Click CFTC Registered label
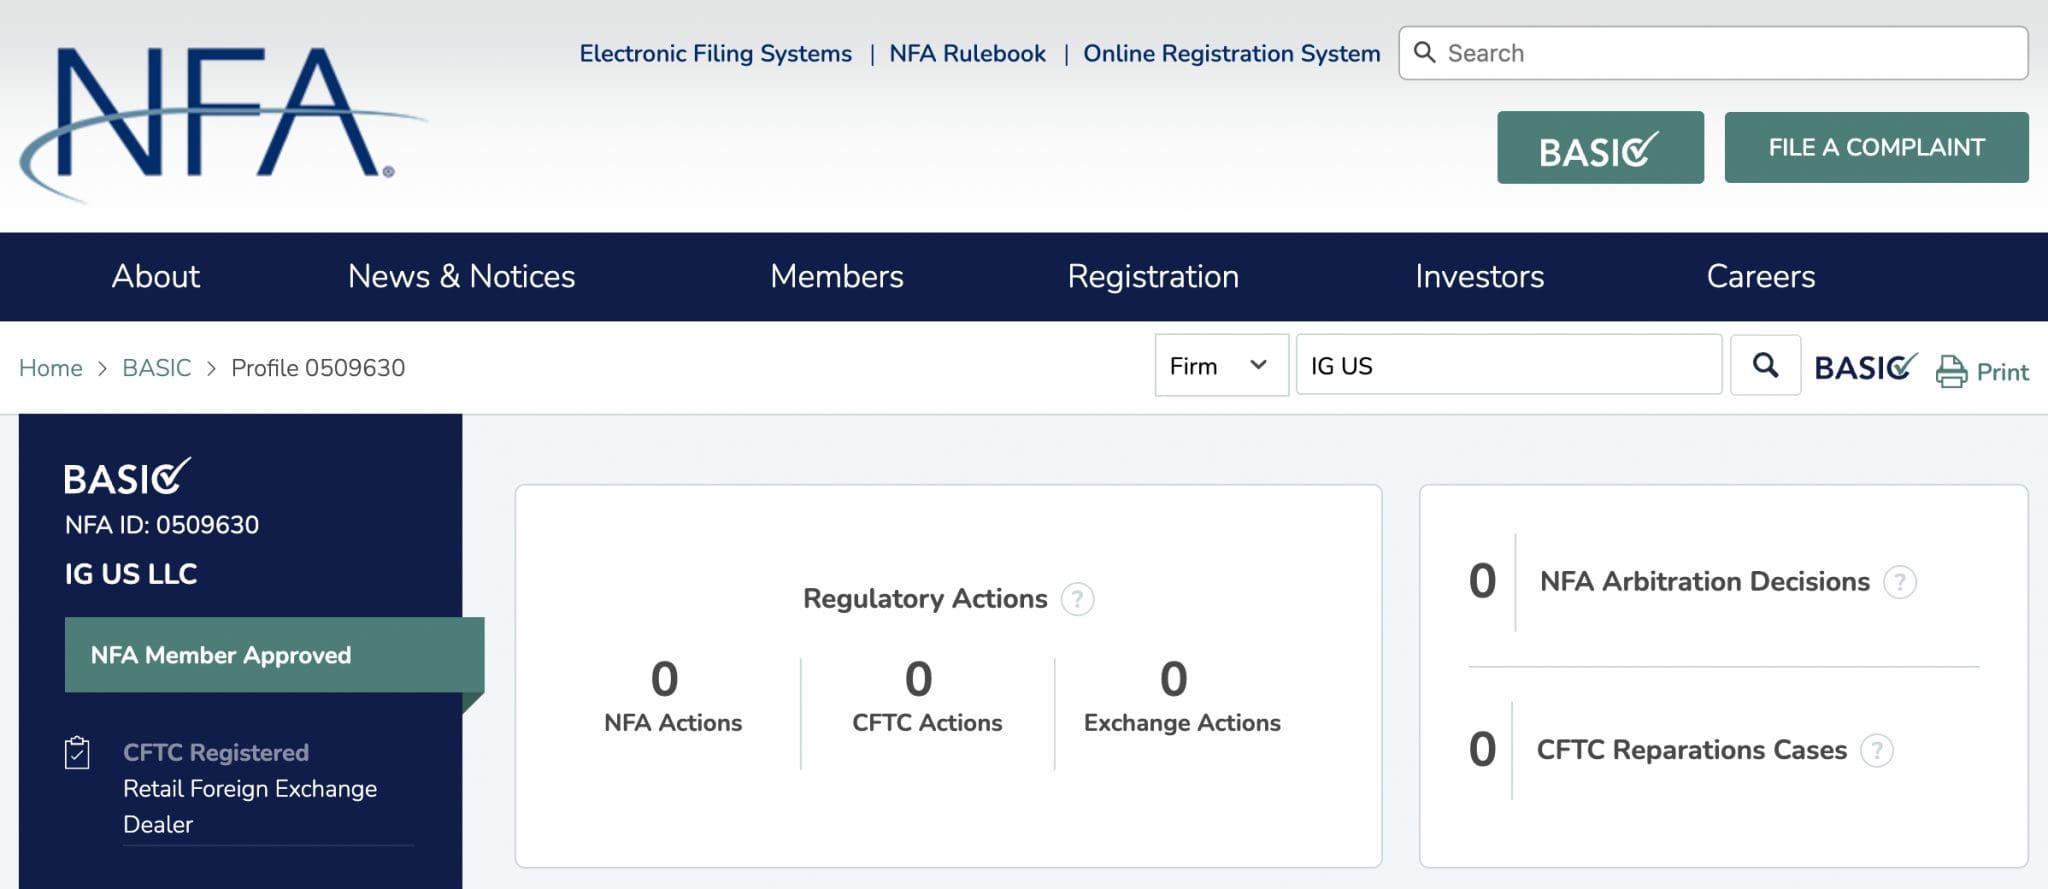The image size is (2048, 889). click(x=216, y=752)
